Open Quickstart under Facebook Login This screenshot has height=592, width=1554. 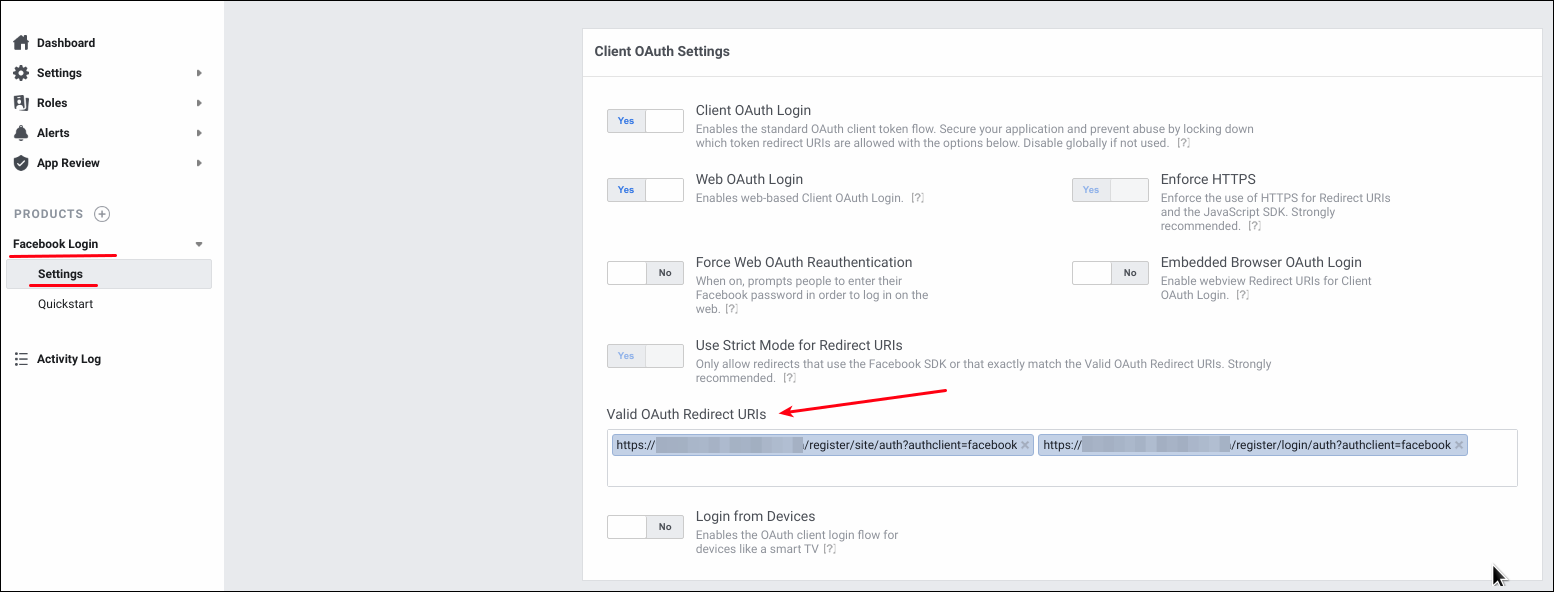tap(65, 304)
